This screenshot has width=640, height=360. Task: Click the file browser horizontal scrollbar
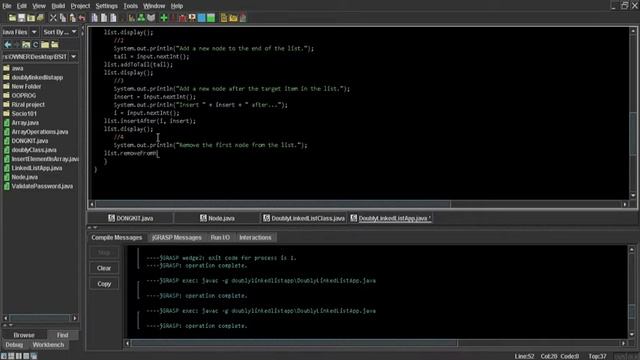[40, 318]
